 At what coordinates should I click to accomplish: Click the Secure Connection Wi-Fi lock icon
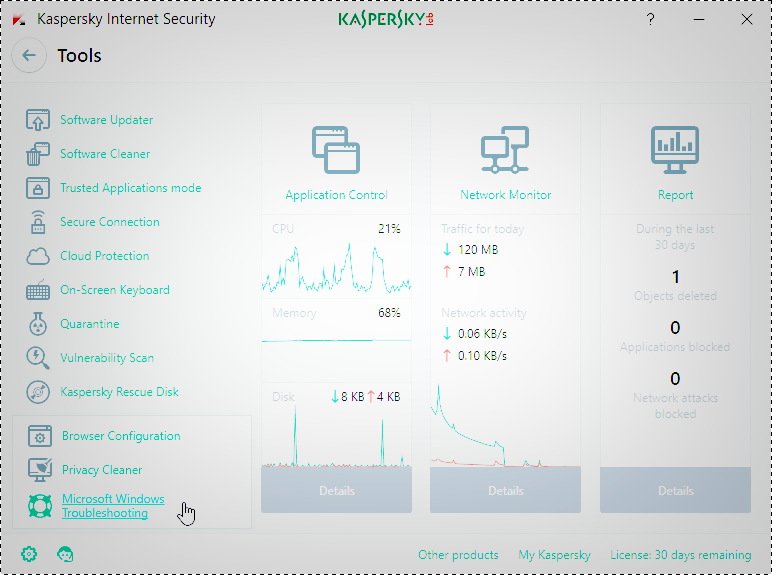pos(37,222)
